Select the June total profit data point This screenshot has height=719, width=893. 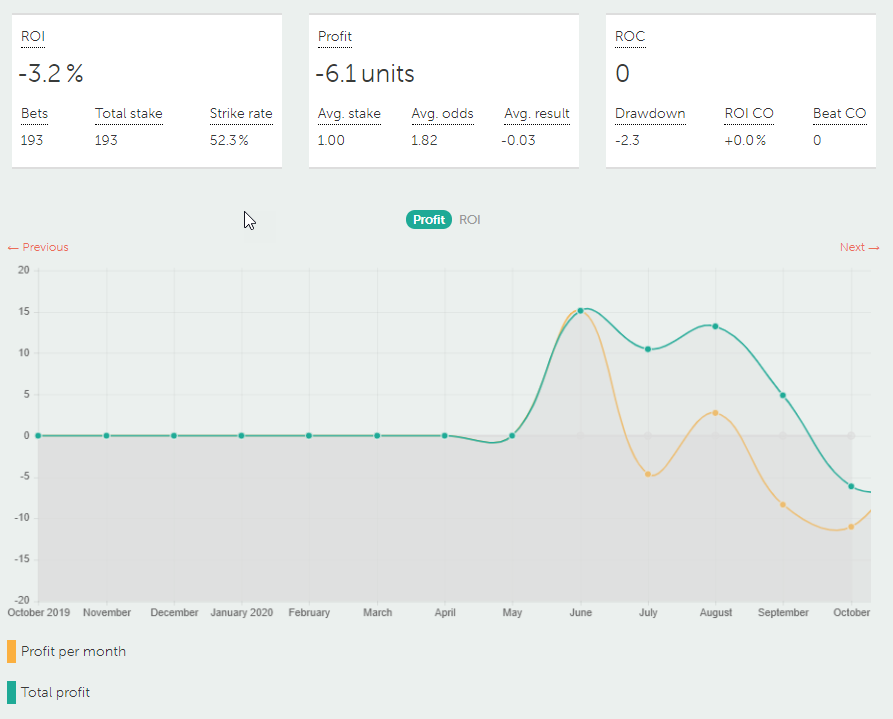point(580,311)
